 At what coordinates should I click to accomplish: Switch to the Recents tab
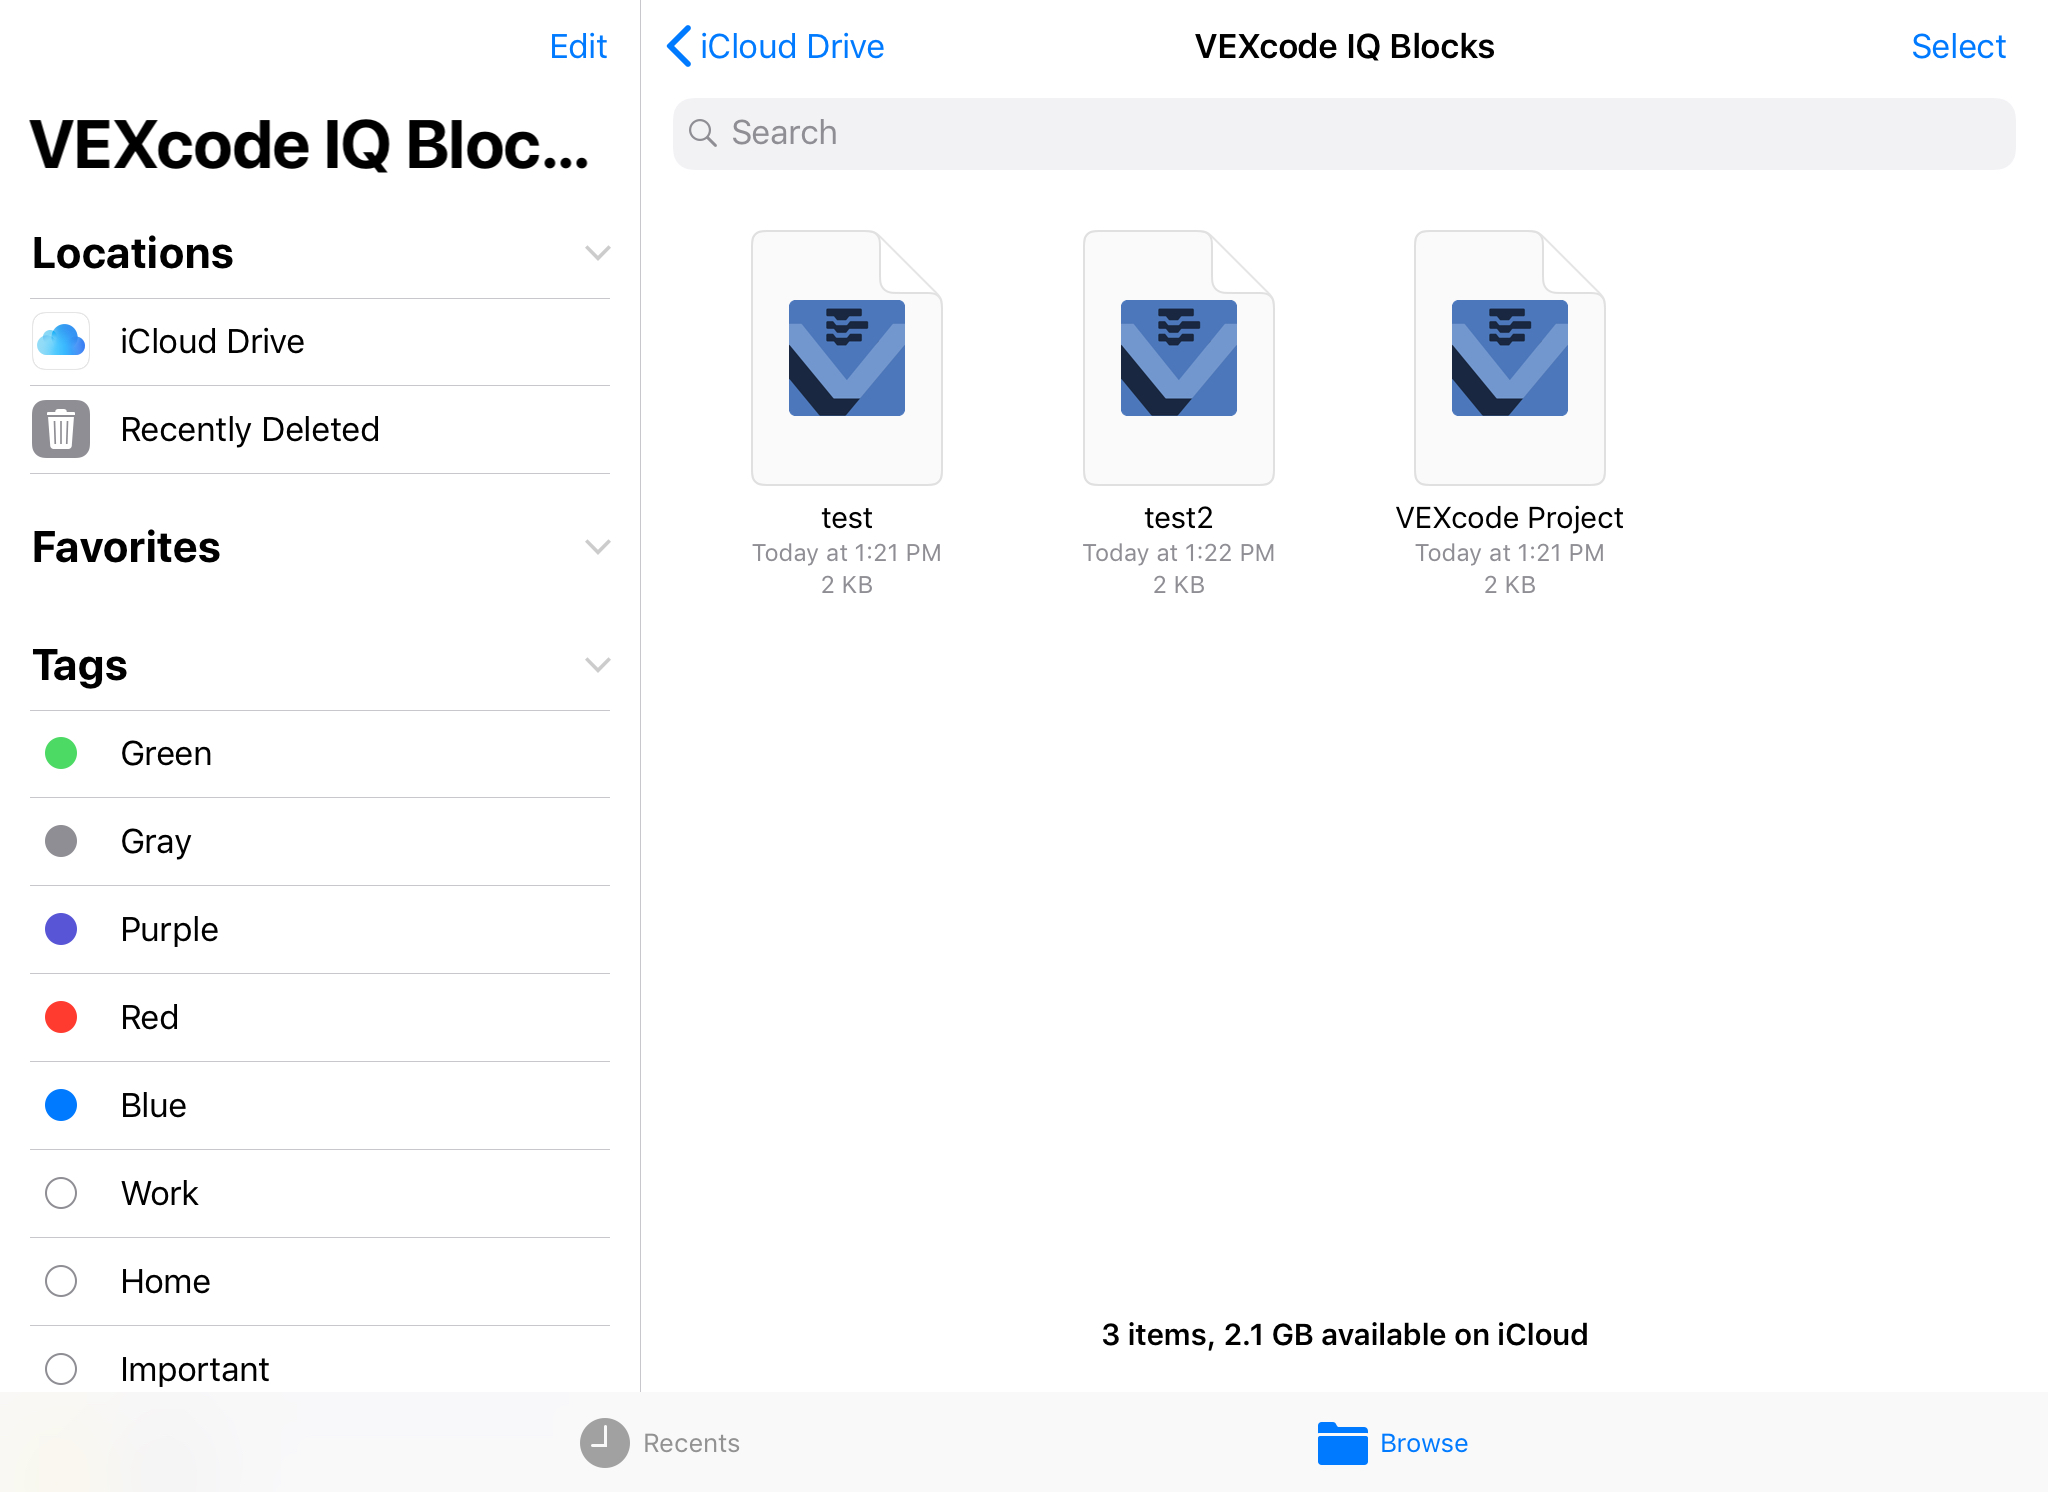660,1443
